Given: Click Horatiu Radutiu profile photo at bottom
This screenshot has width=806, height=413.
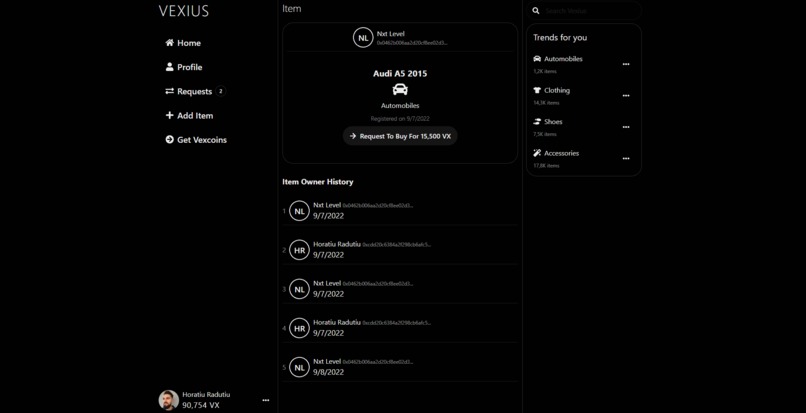Looking at the screenshot, I should coord(169,400).
